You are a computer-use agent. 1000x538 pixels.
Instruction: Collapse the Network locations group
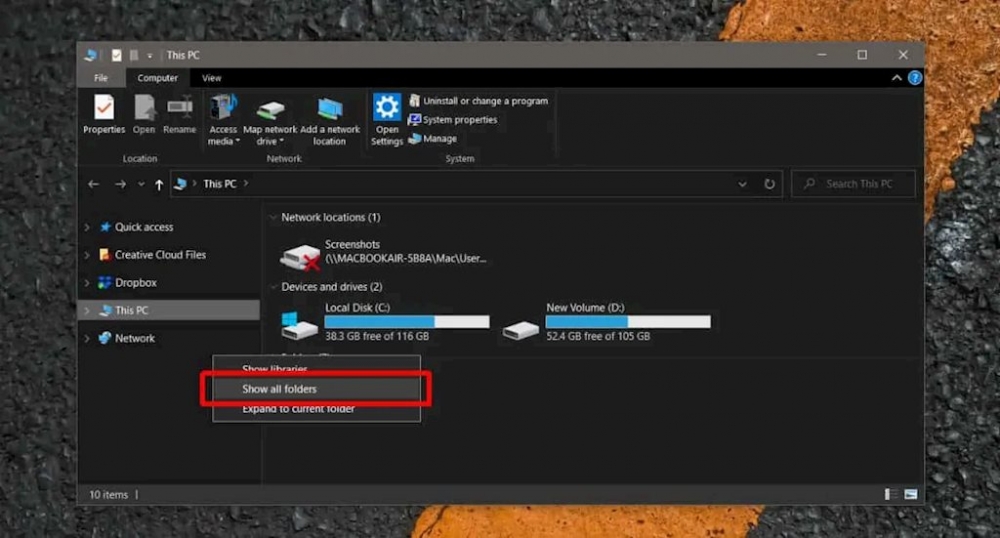point(272,217)
